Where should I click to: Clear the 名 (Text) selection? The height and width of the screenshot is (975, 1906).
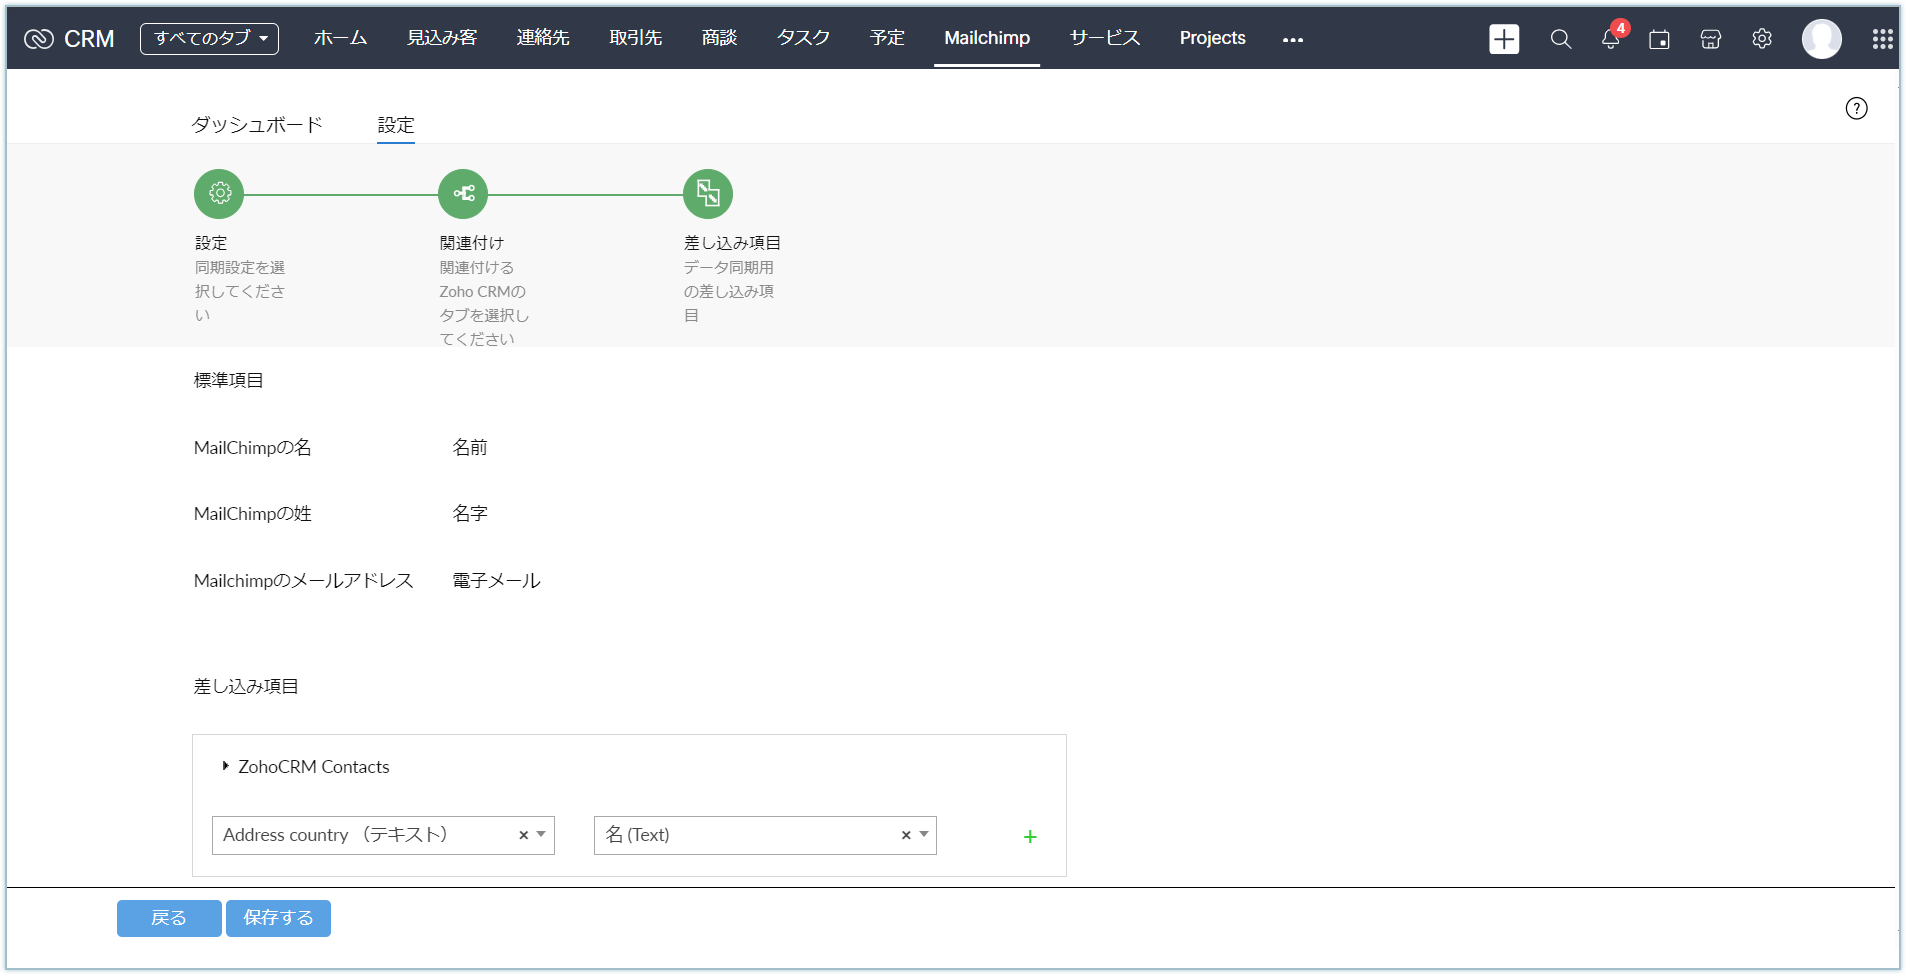pyautogui.click(x=906, y=835)
